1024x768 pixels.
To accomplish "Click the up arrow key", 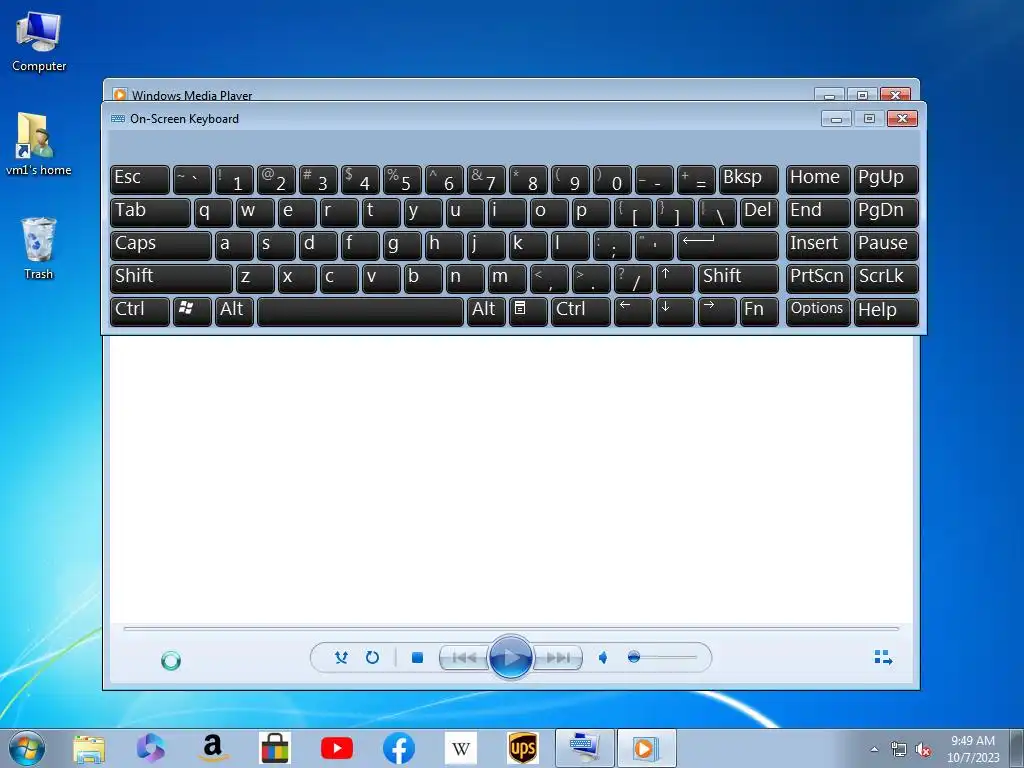I will (x=675, y=278).
